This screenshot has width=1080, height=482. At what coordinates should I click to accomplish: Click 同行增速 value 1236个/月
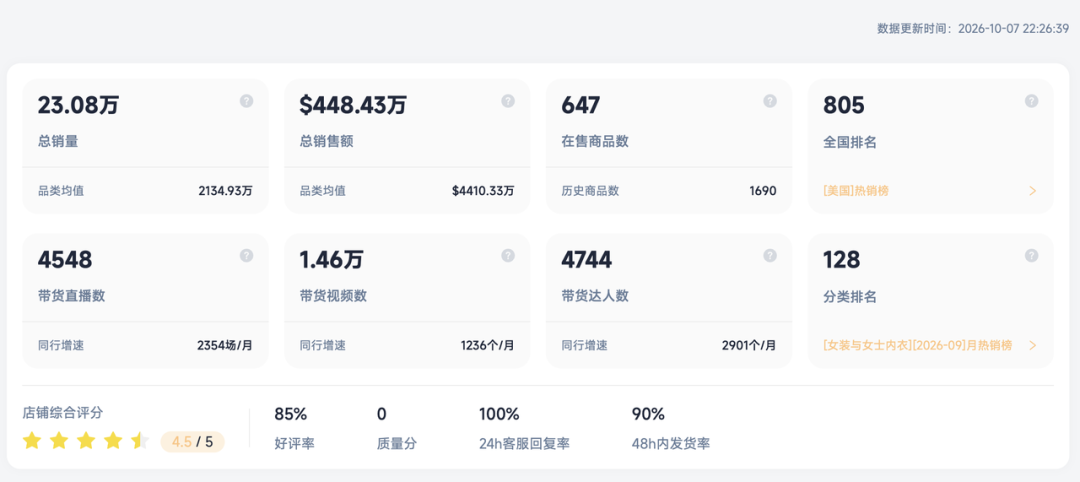point(487,345)
